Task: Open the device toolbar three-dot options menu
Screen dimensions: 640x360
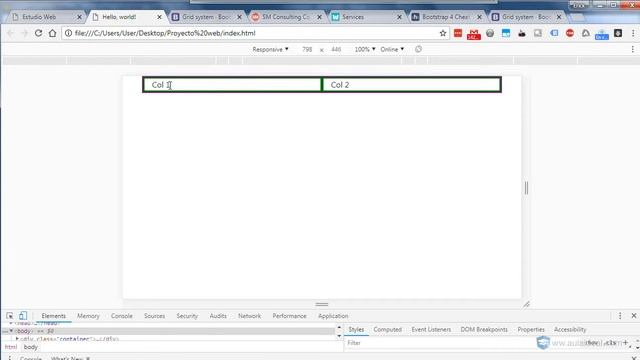Action: coord(633,49)
